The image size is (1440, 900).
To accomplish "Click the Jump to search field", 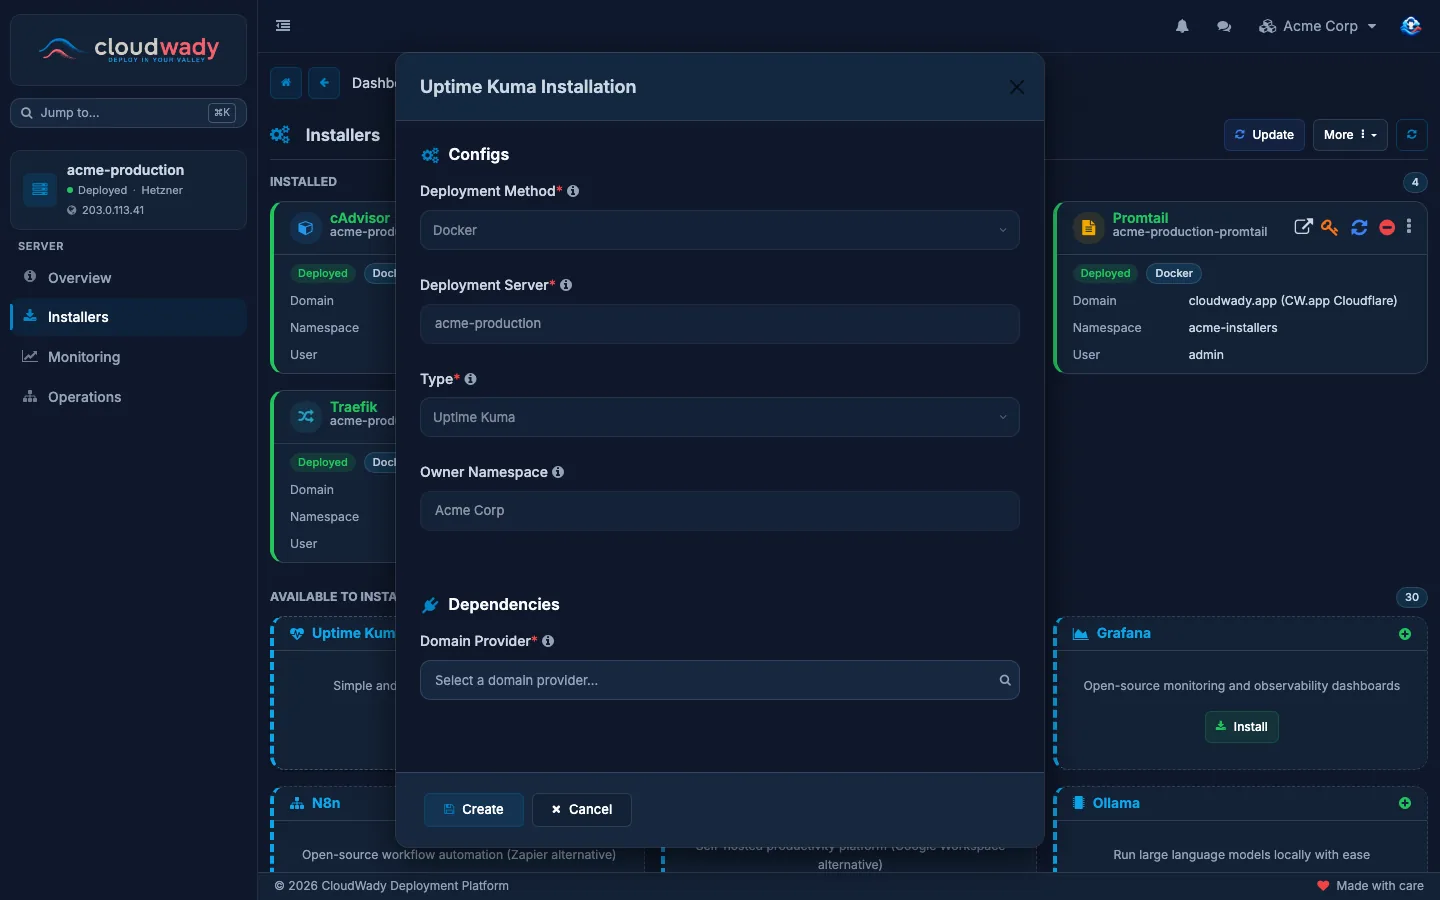I will [x=128, y=113].
